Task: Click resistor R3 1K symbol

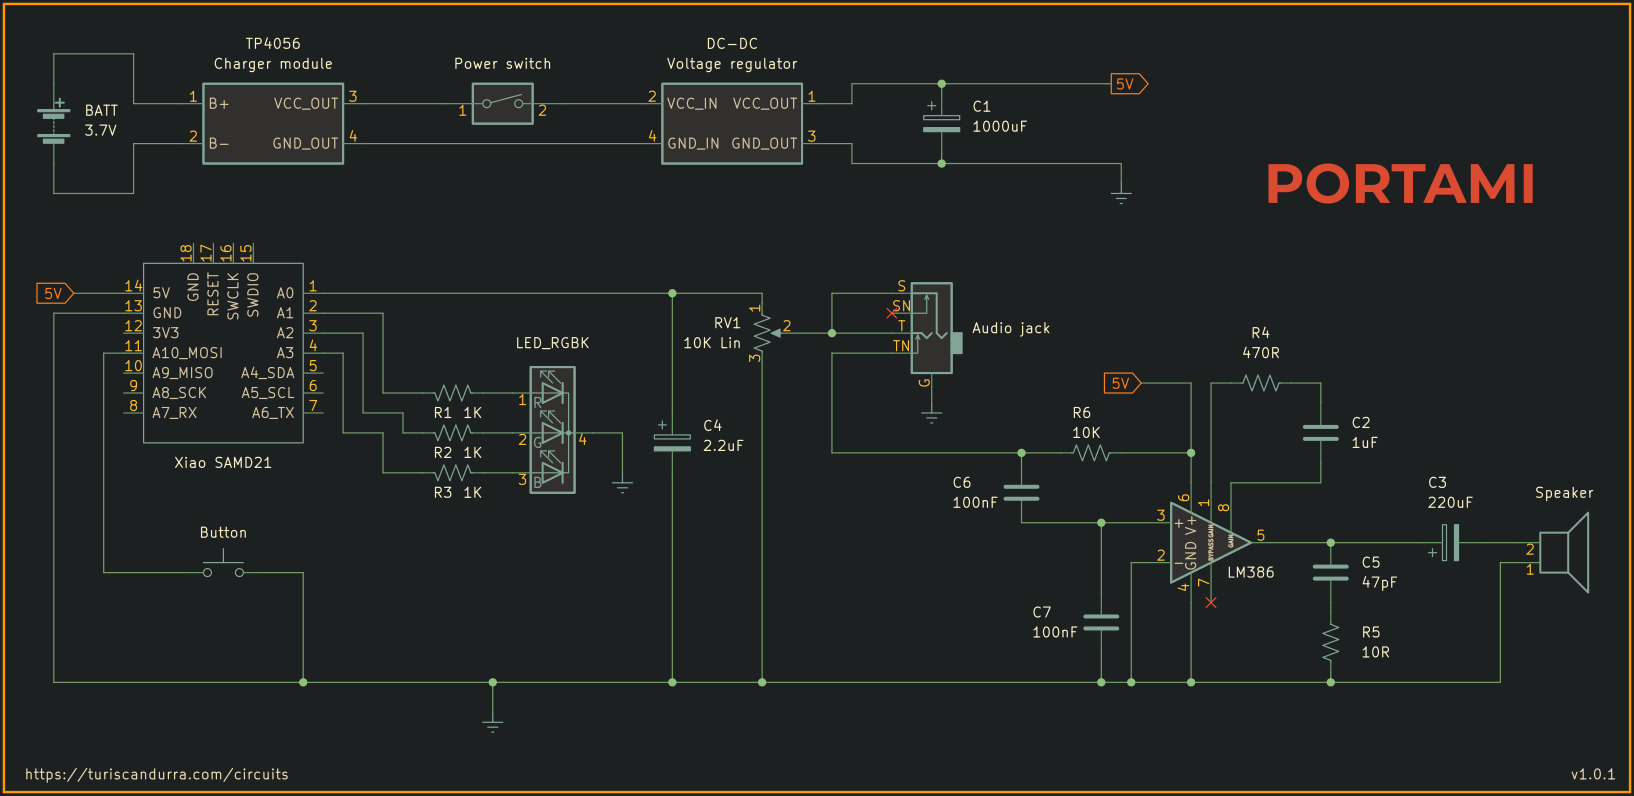Action: [453, 473]
